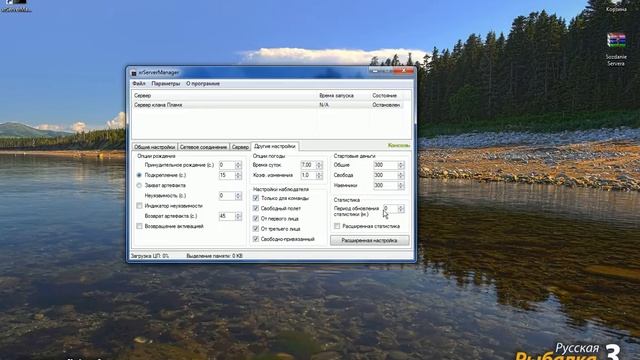This screenshot has width=640, height=360.
Task: Open the Параметры menu
Action: 166,84
